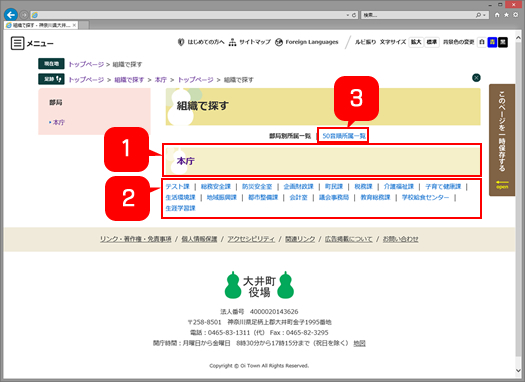
Task: Click the Foreign Languages globe icon
Action: 279,42
